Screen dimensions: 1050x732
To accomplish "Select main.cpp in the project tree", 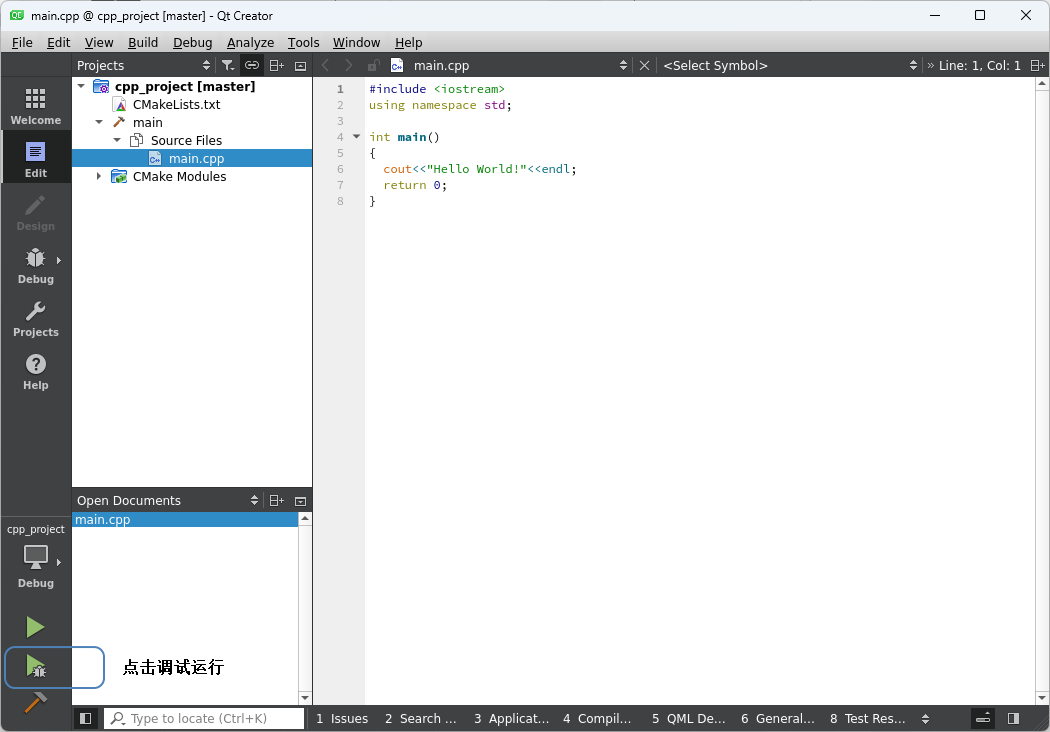I will coord(196,158).
